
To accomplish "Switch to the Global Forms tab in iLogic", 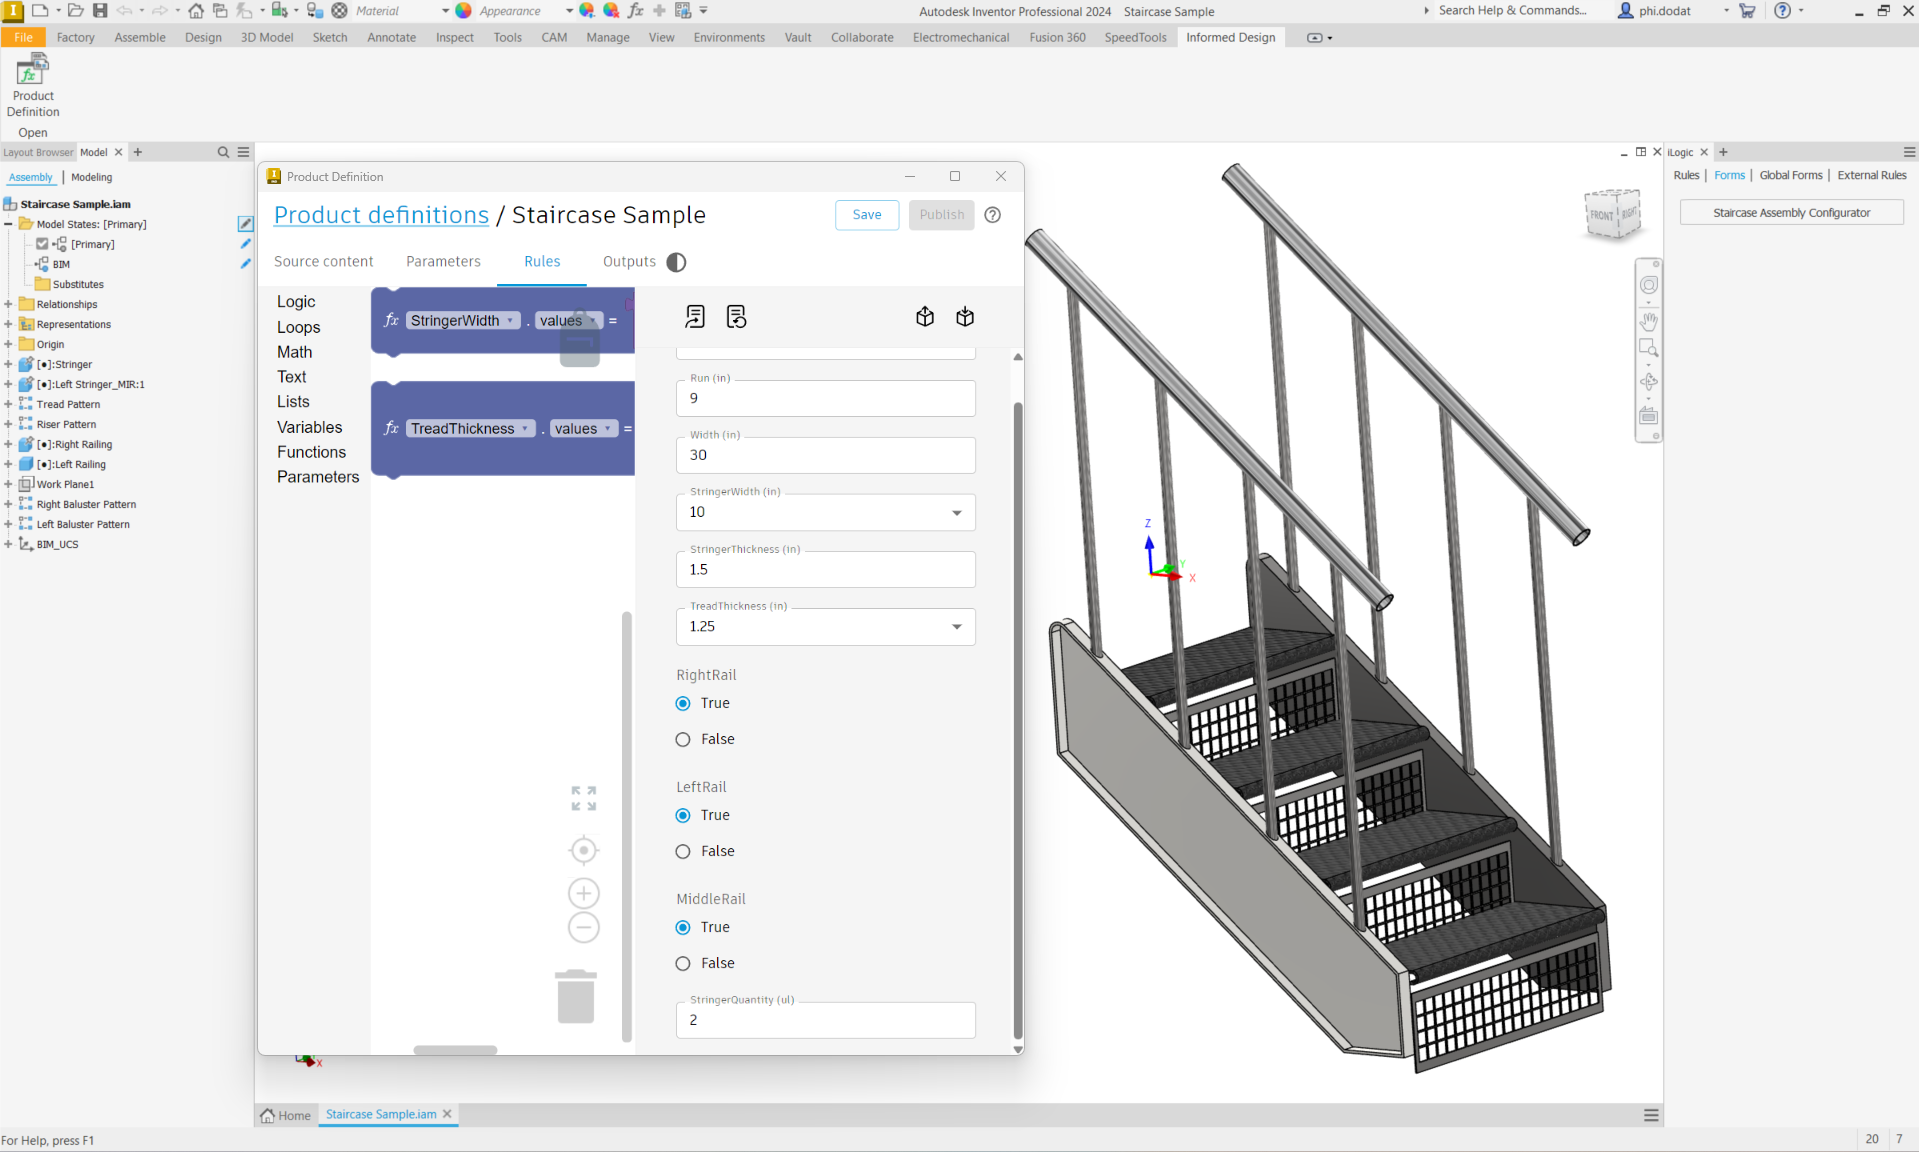I will (1790, 175).
